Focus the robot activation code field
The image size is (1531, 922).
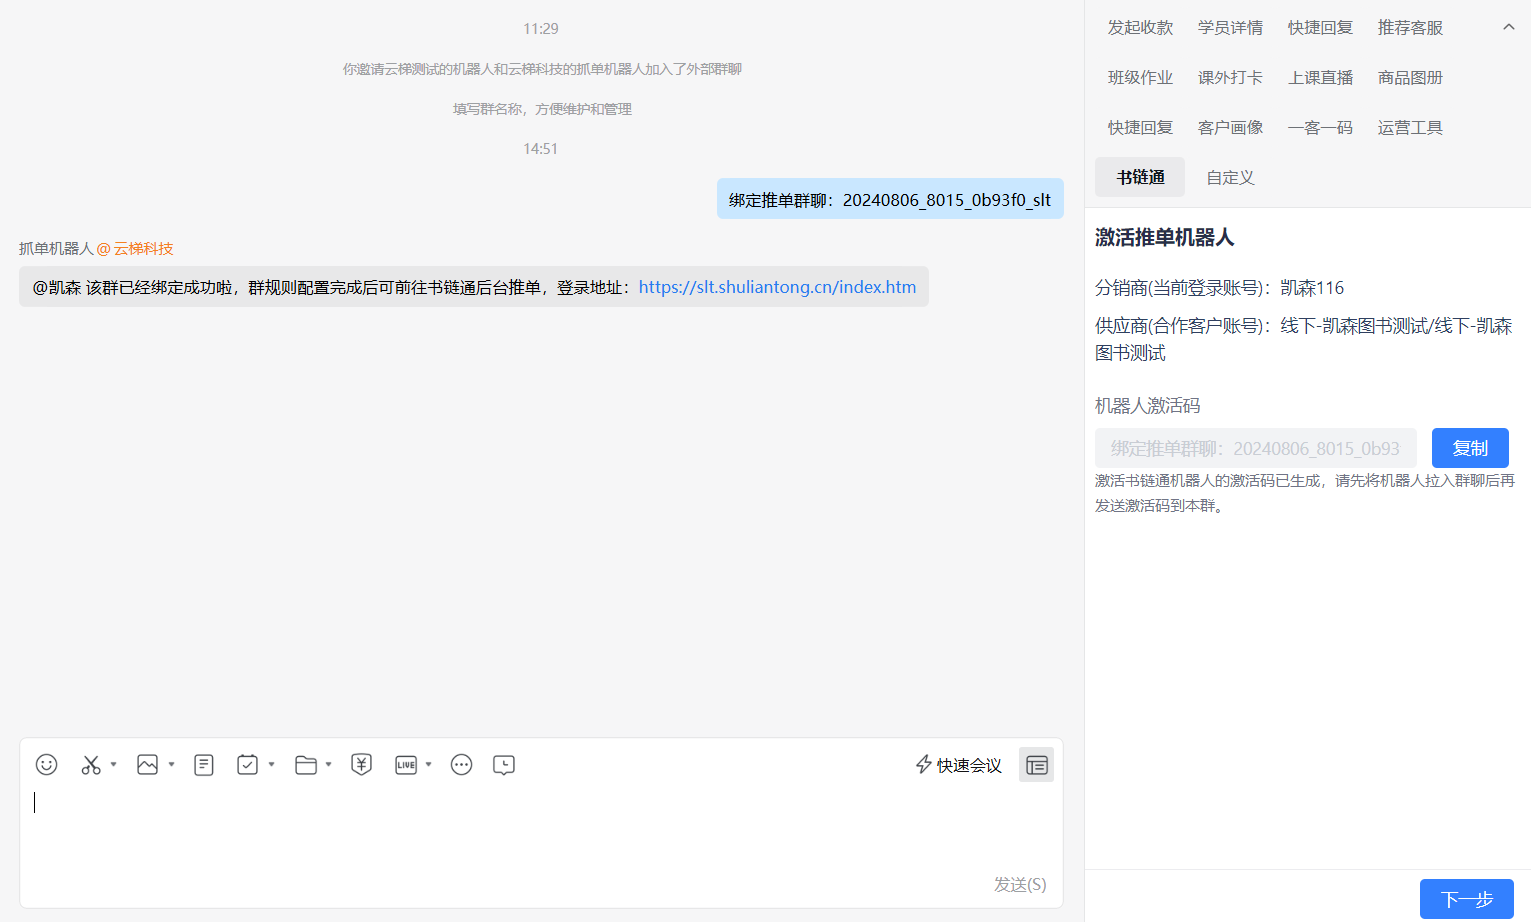[1255, 448]
